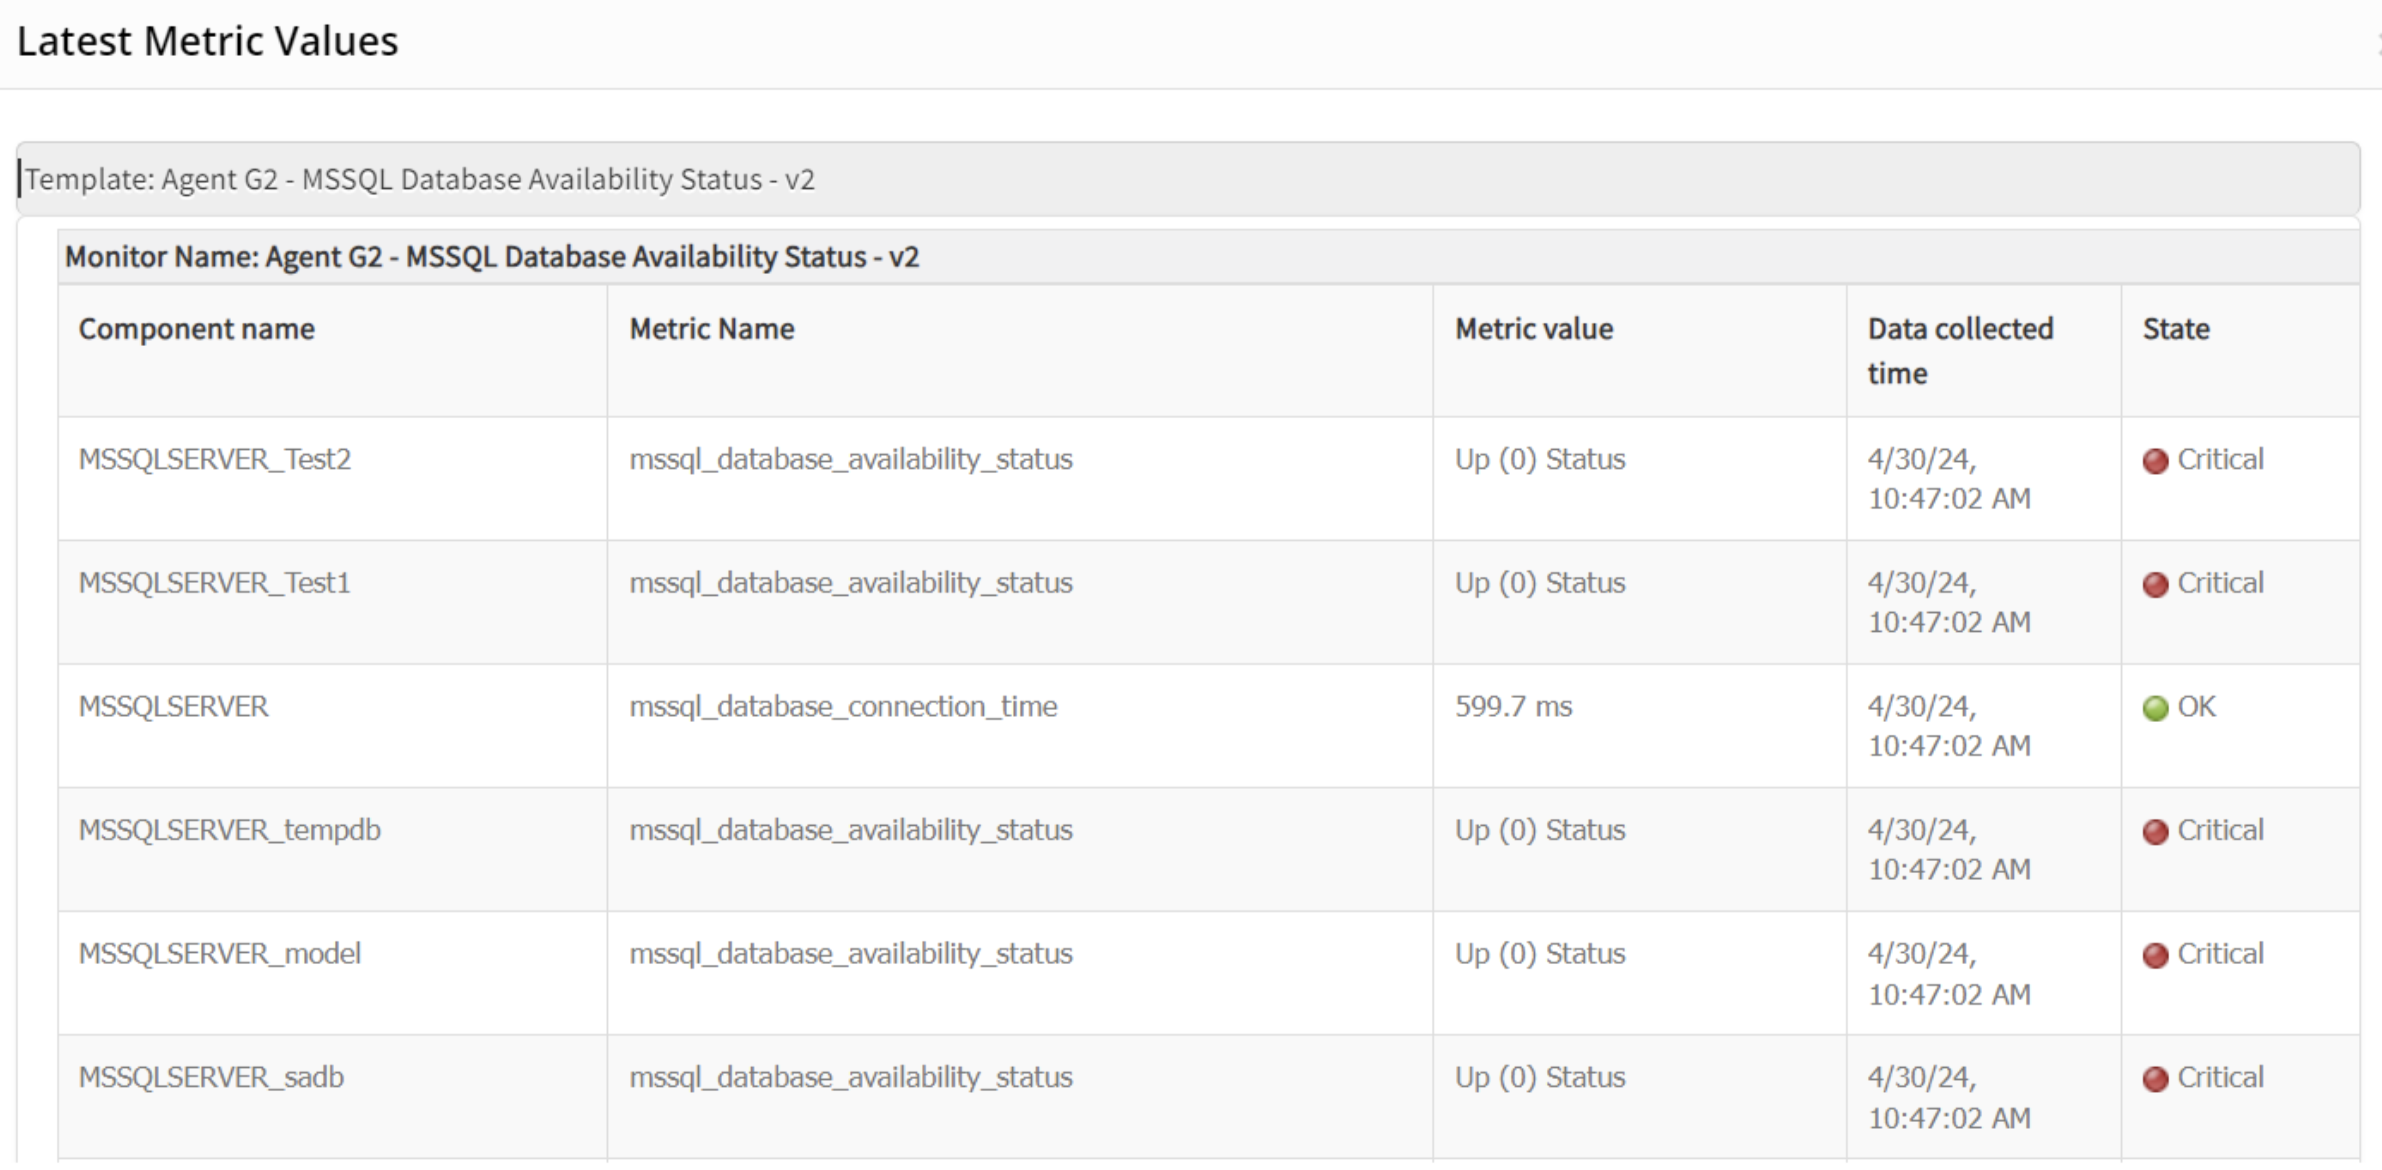Screen dimensions: 2382x1170
Task: Click the Critical state text for MSSQLSERVER_model
Action: click(x=2220, y=954)
